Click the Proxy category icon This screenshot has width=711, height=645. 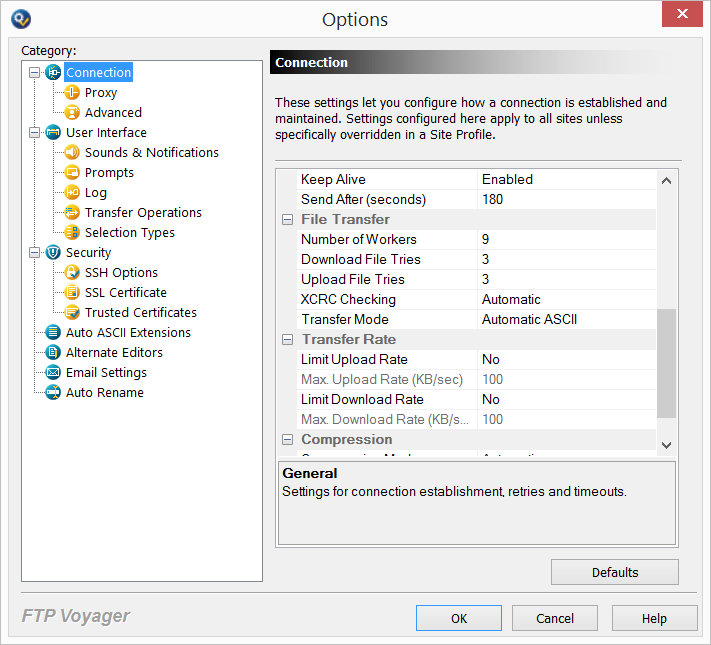(x=72, y=93)
